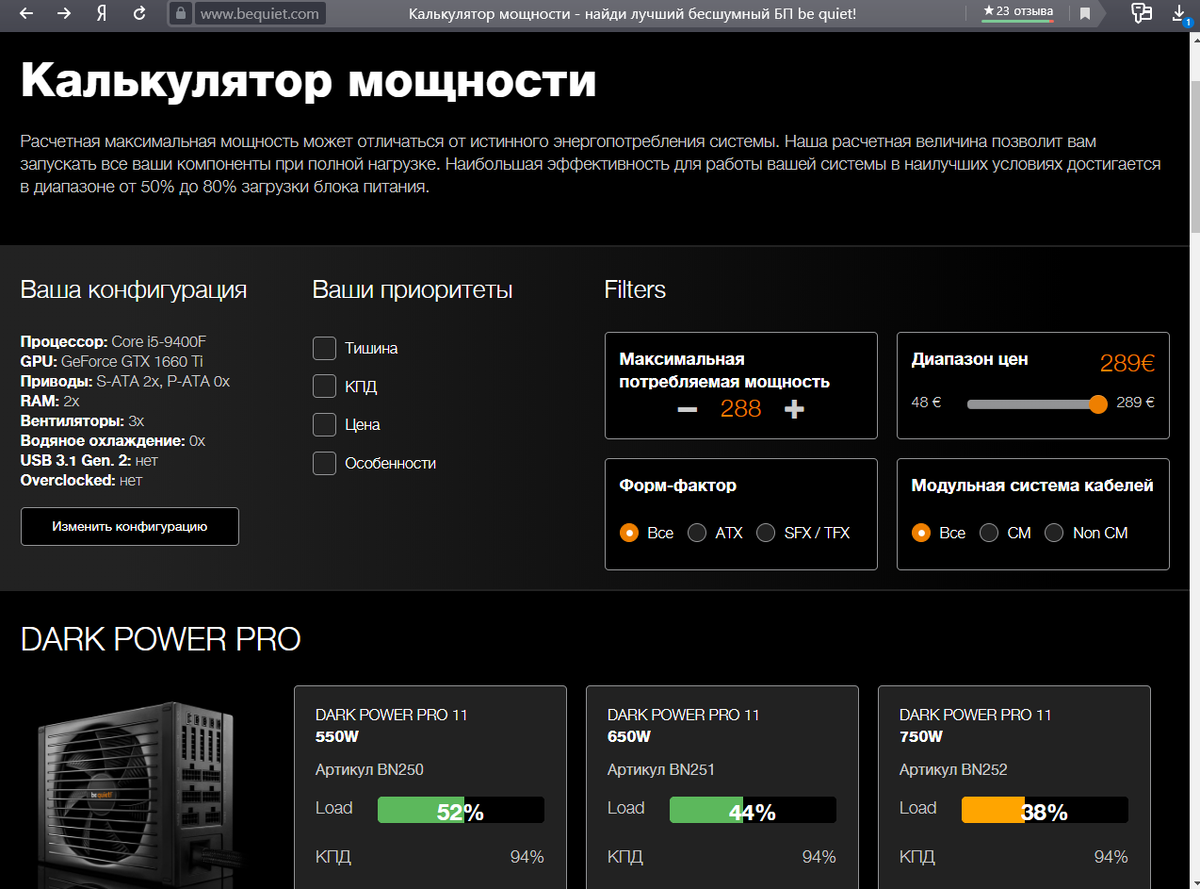Select the CM cable option
The height and width of the screenshot is (889, 1200).
[x=989, y=533]
